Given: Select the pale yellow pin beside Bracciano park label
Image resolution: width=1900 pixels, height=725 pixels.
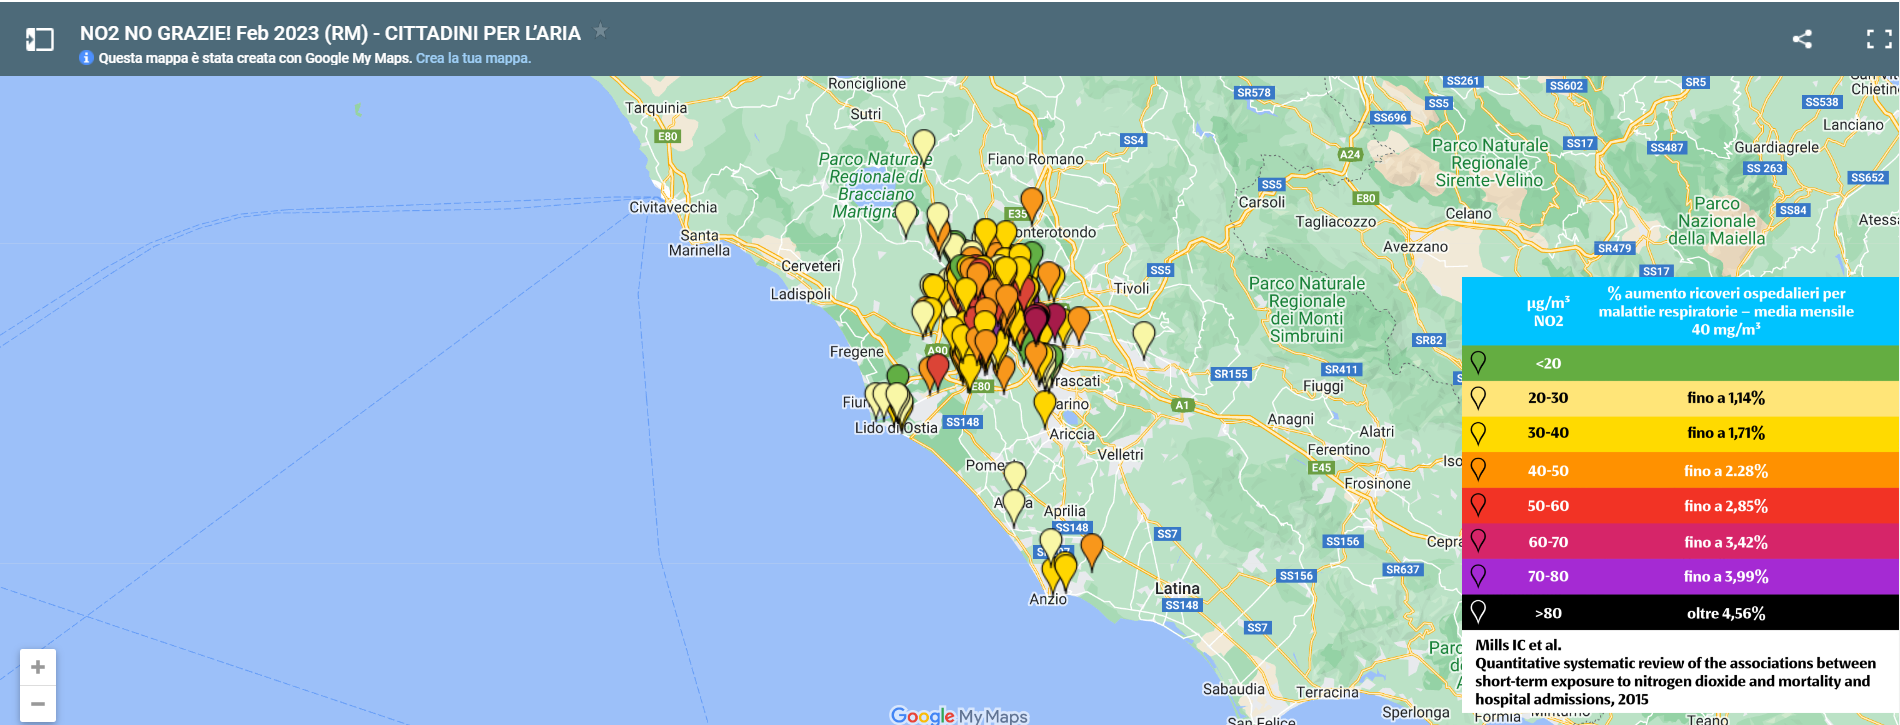Looking at the screenshot, I should (906, 218).
